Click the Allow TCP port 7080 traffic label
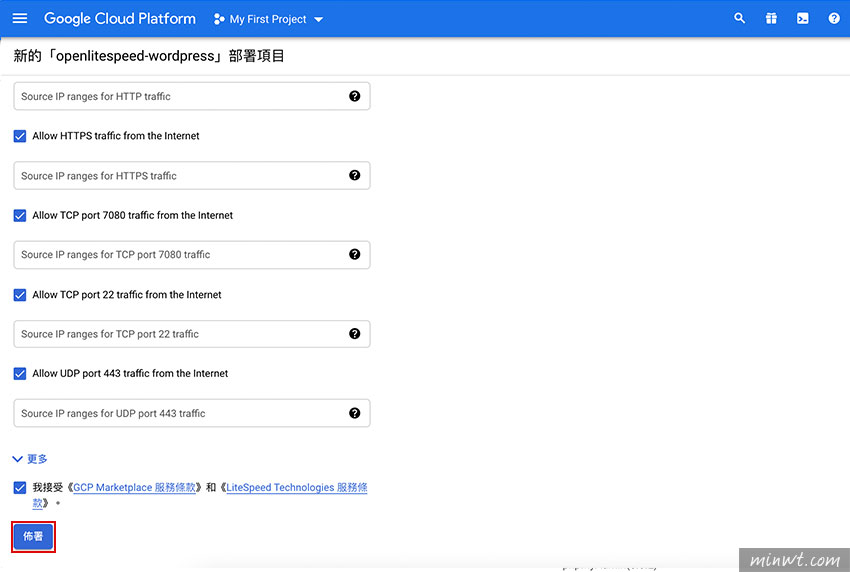This screenshot has width=850, height=572. pyautogui.click(x=132, y=215)
